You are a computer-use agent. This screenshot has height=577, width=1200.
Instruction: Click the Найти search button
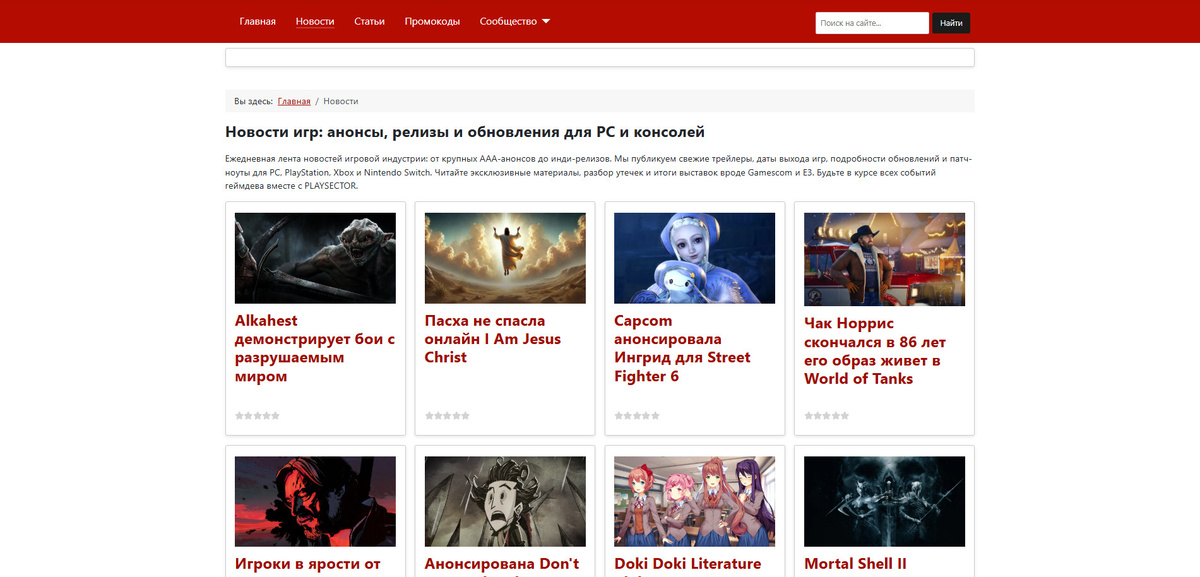pyautogui.click(x=950, y=22)
